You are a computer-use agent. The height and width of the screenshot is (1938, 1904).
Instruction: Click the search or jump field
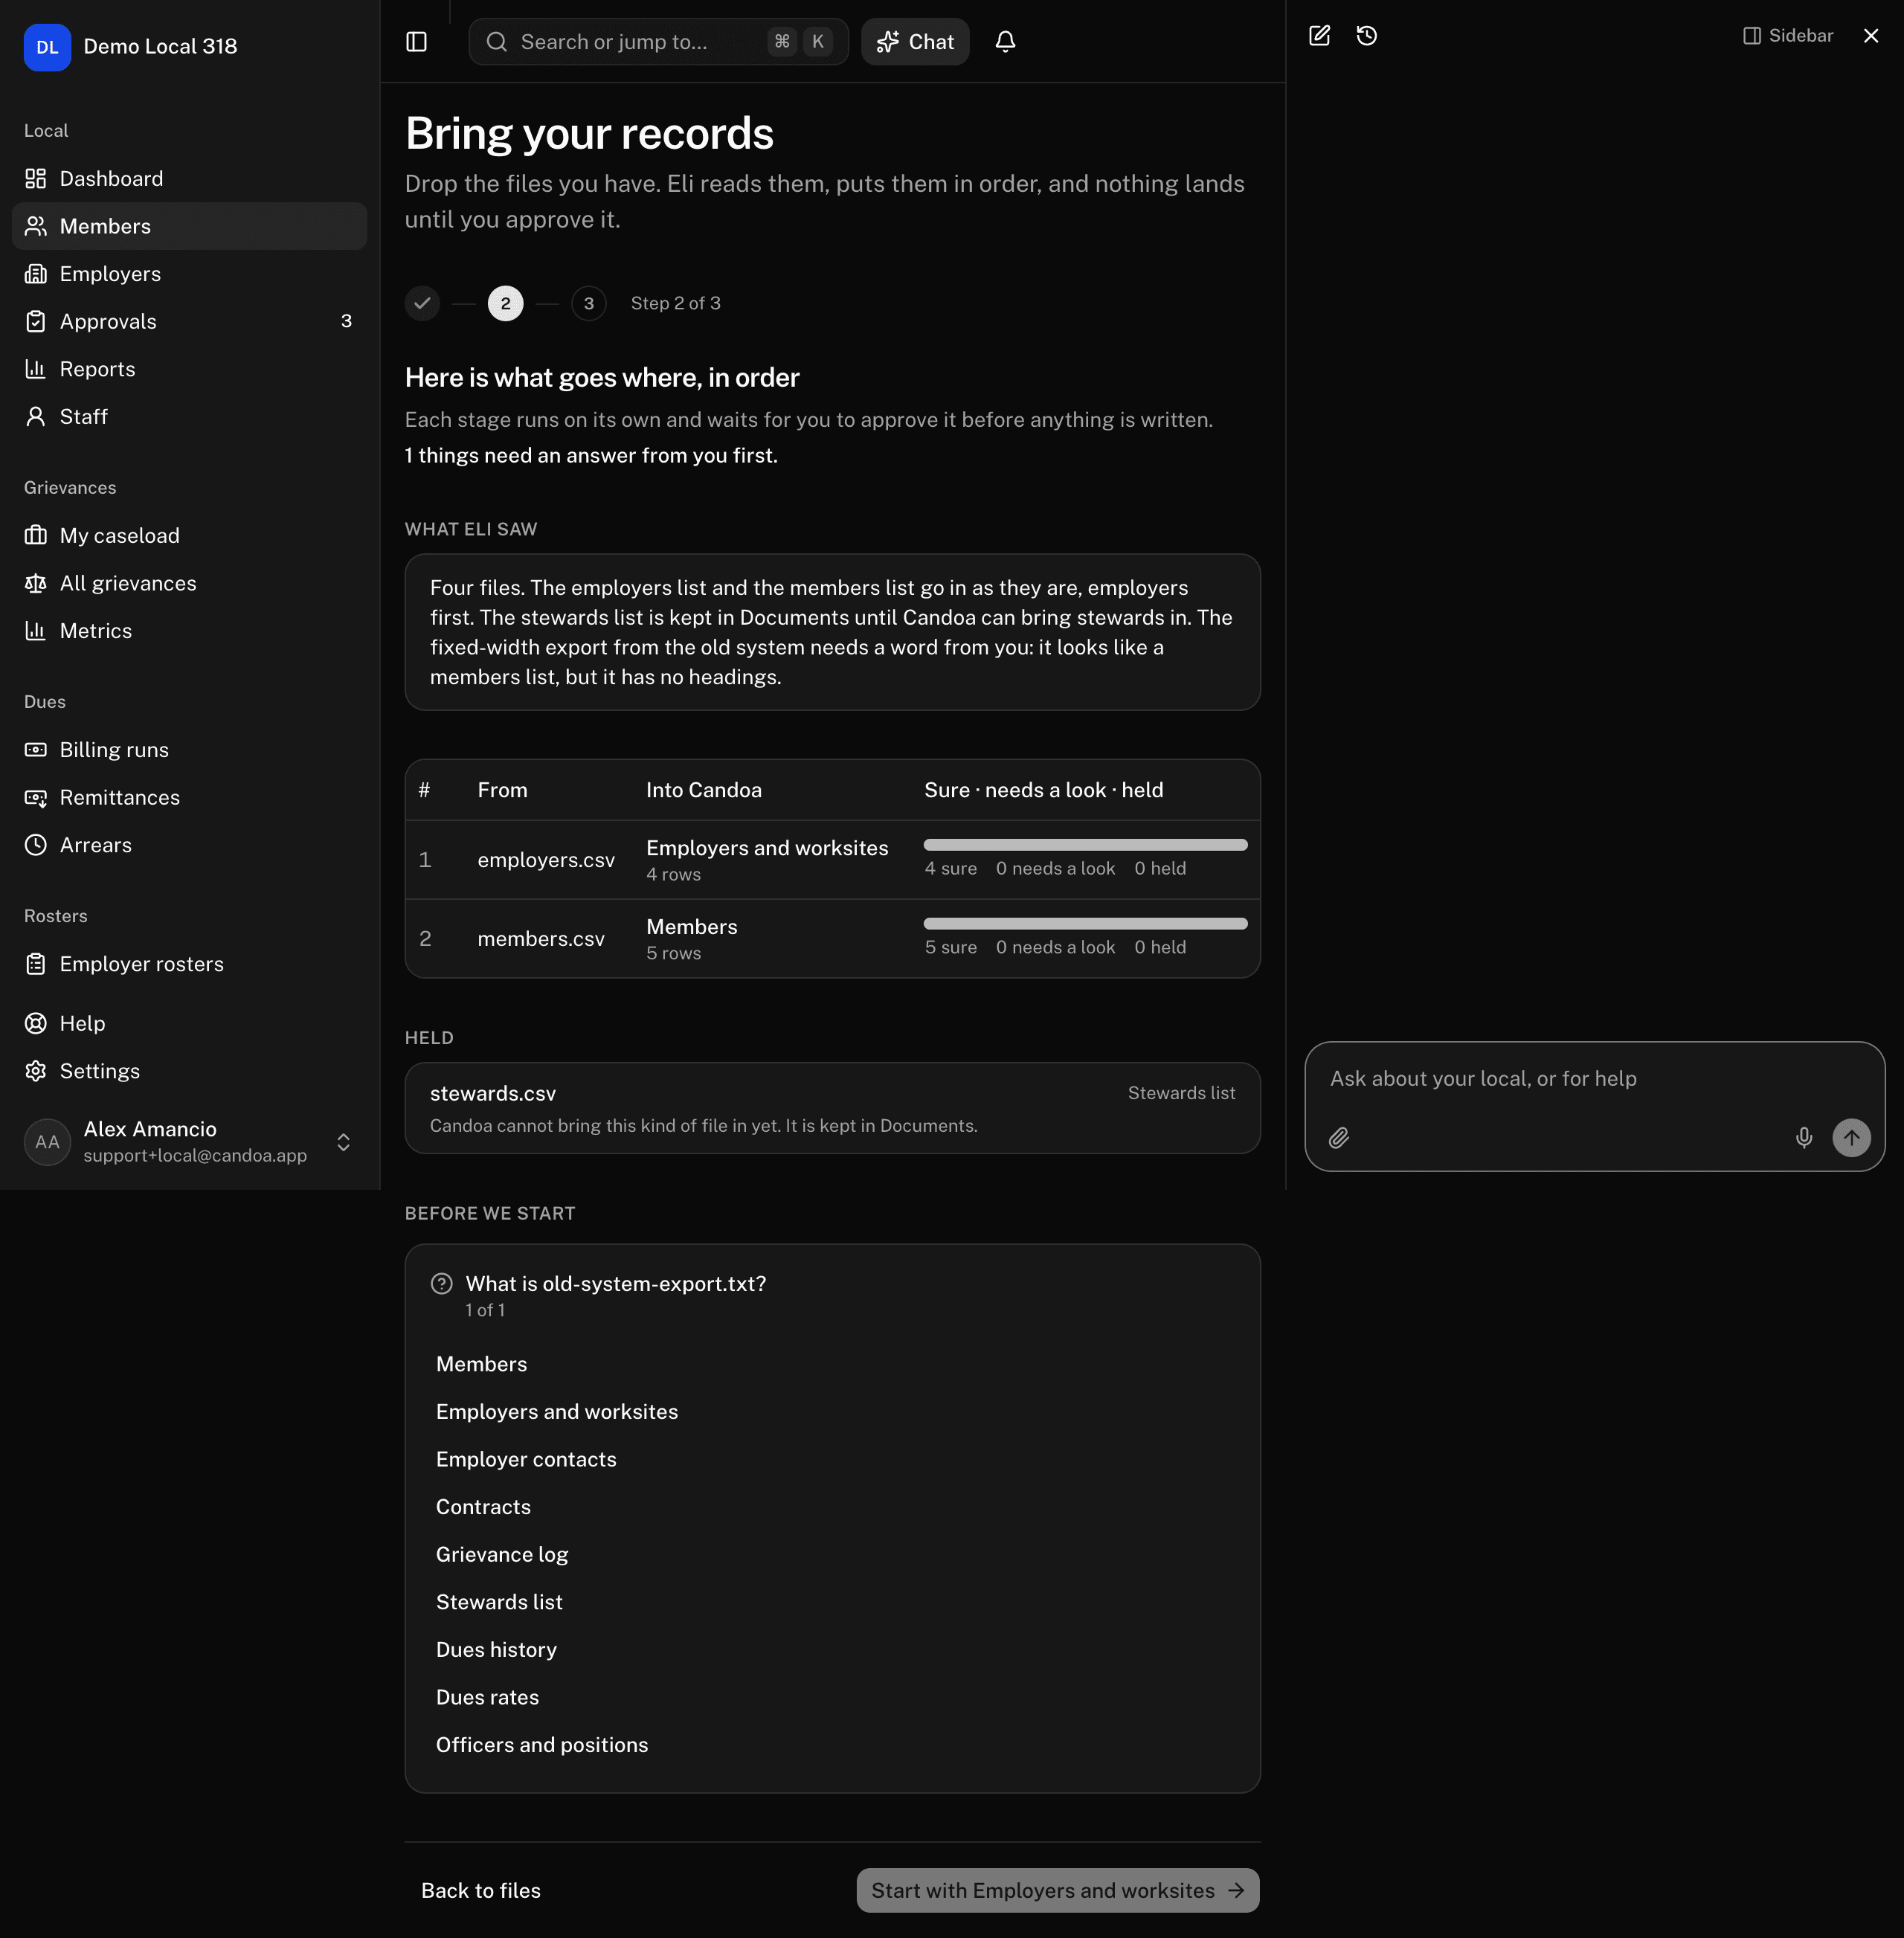coord(658,42)
